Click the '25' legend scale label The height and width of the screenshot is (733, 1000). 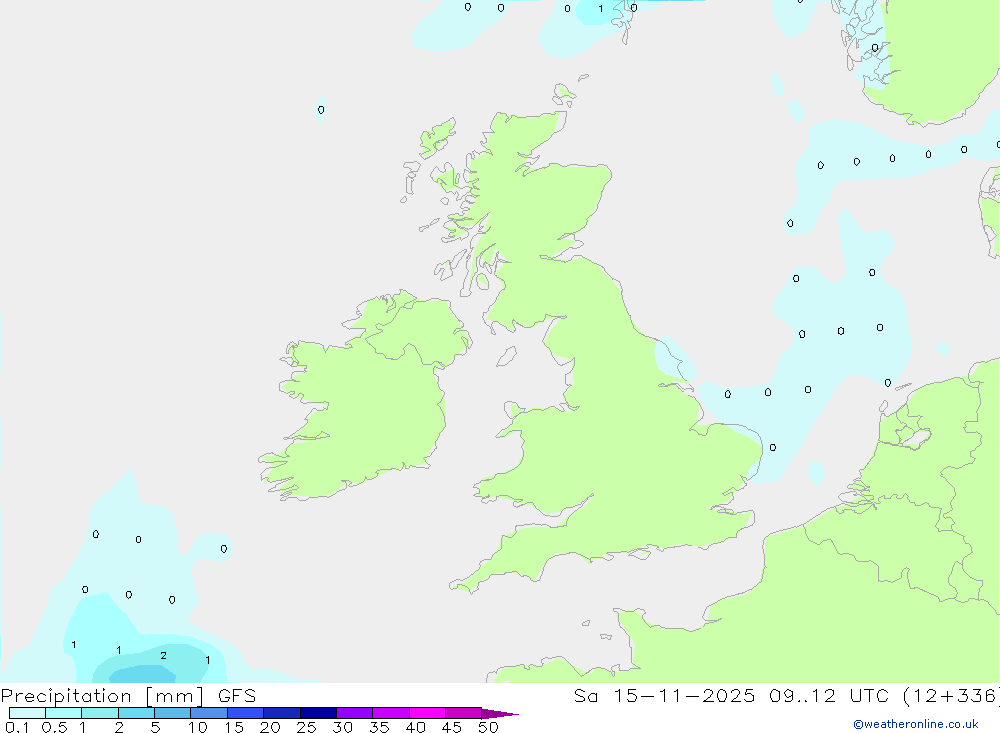pyautogui.click(x=306, y=727)
